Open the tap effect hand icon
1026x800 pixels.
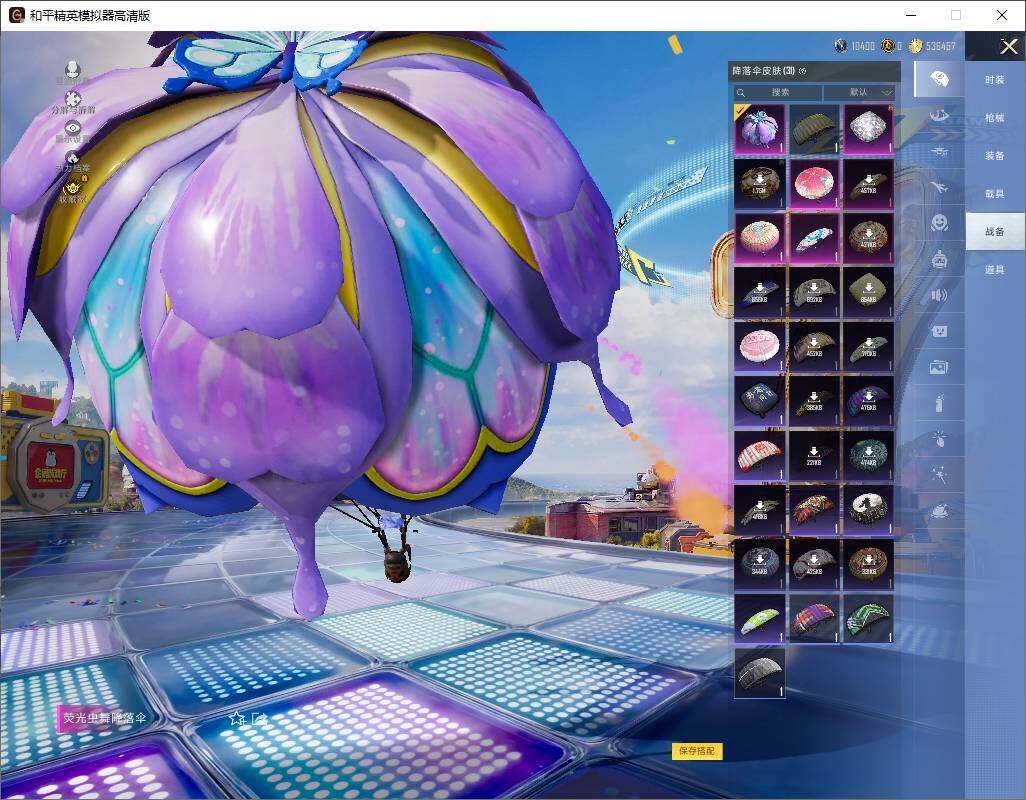(939, 438)
